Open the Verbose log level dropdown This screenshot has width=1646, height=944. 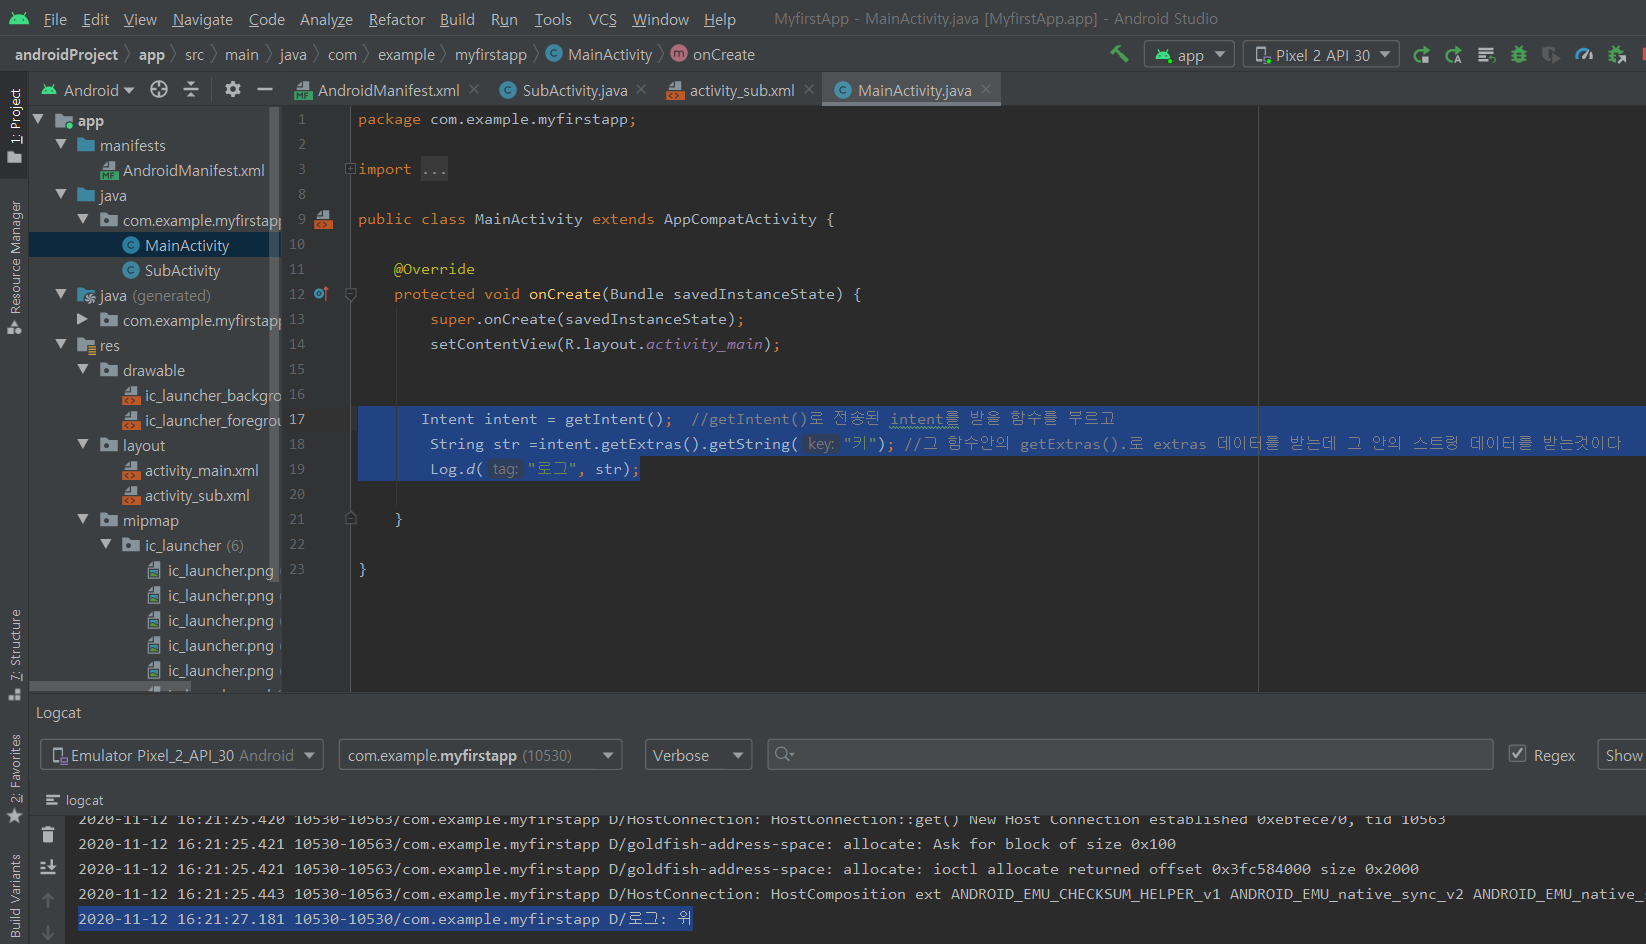coord(698,755)
